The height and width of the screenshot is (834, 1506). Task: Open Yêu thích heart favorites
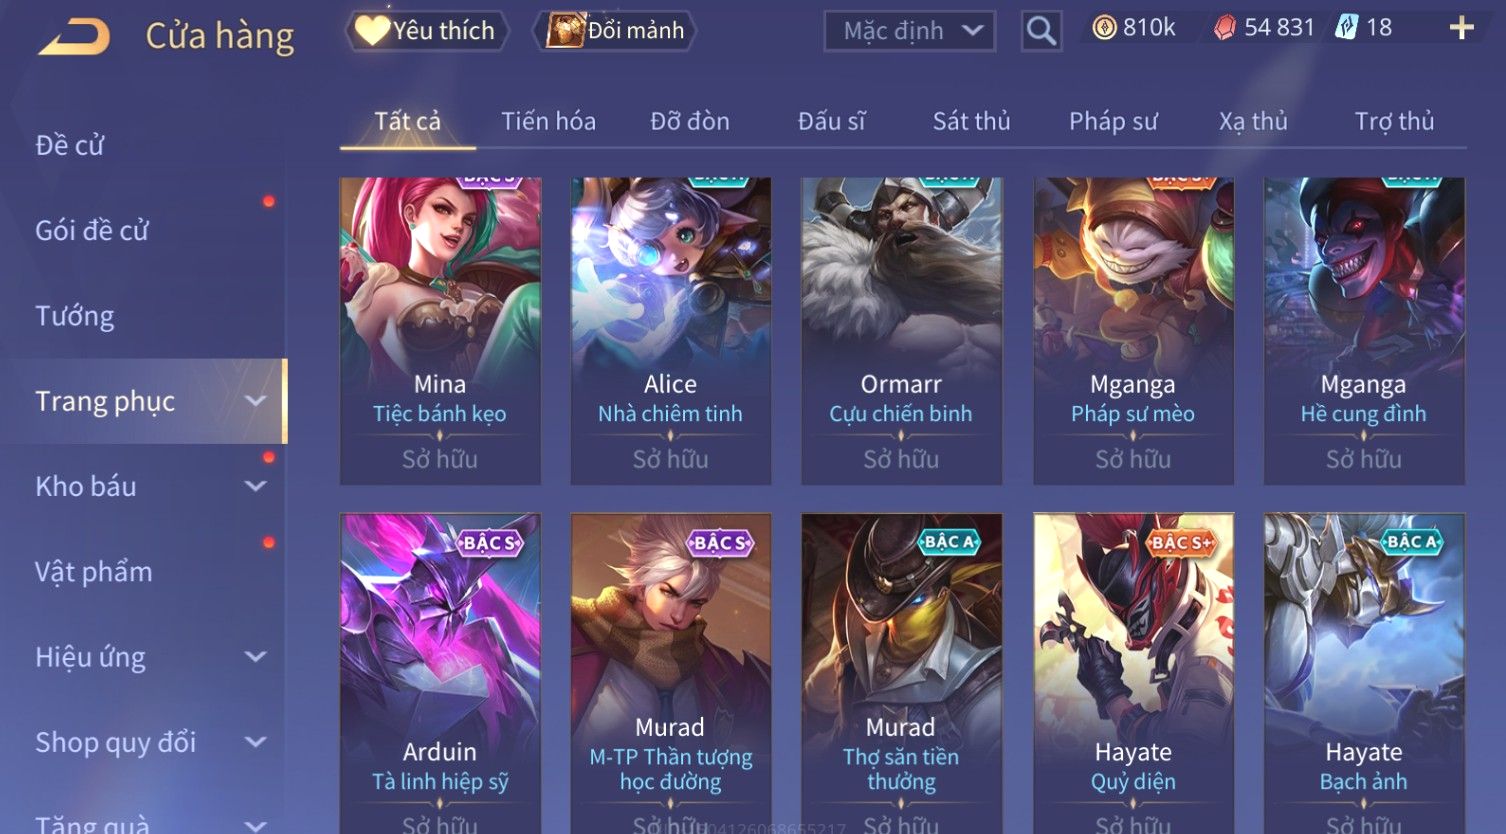point(427,31)
